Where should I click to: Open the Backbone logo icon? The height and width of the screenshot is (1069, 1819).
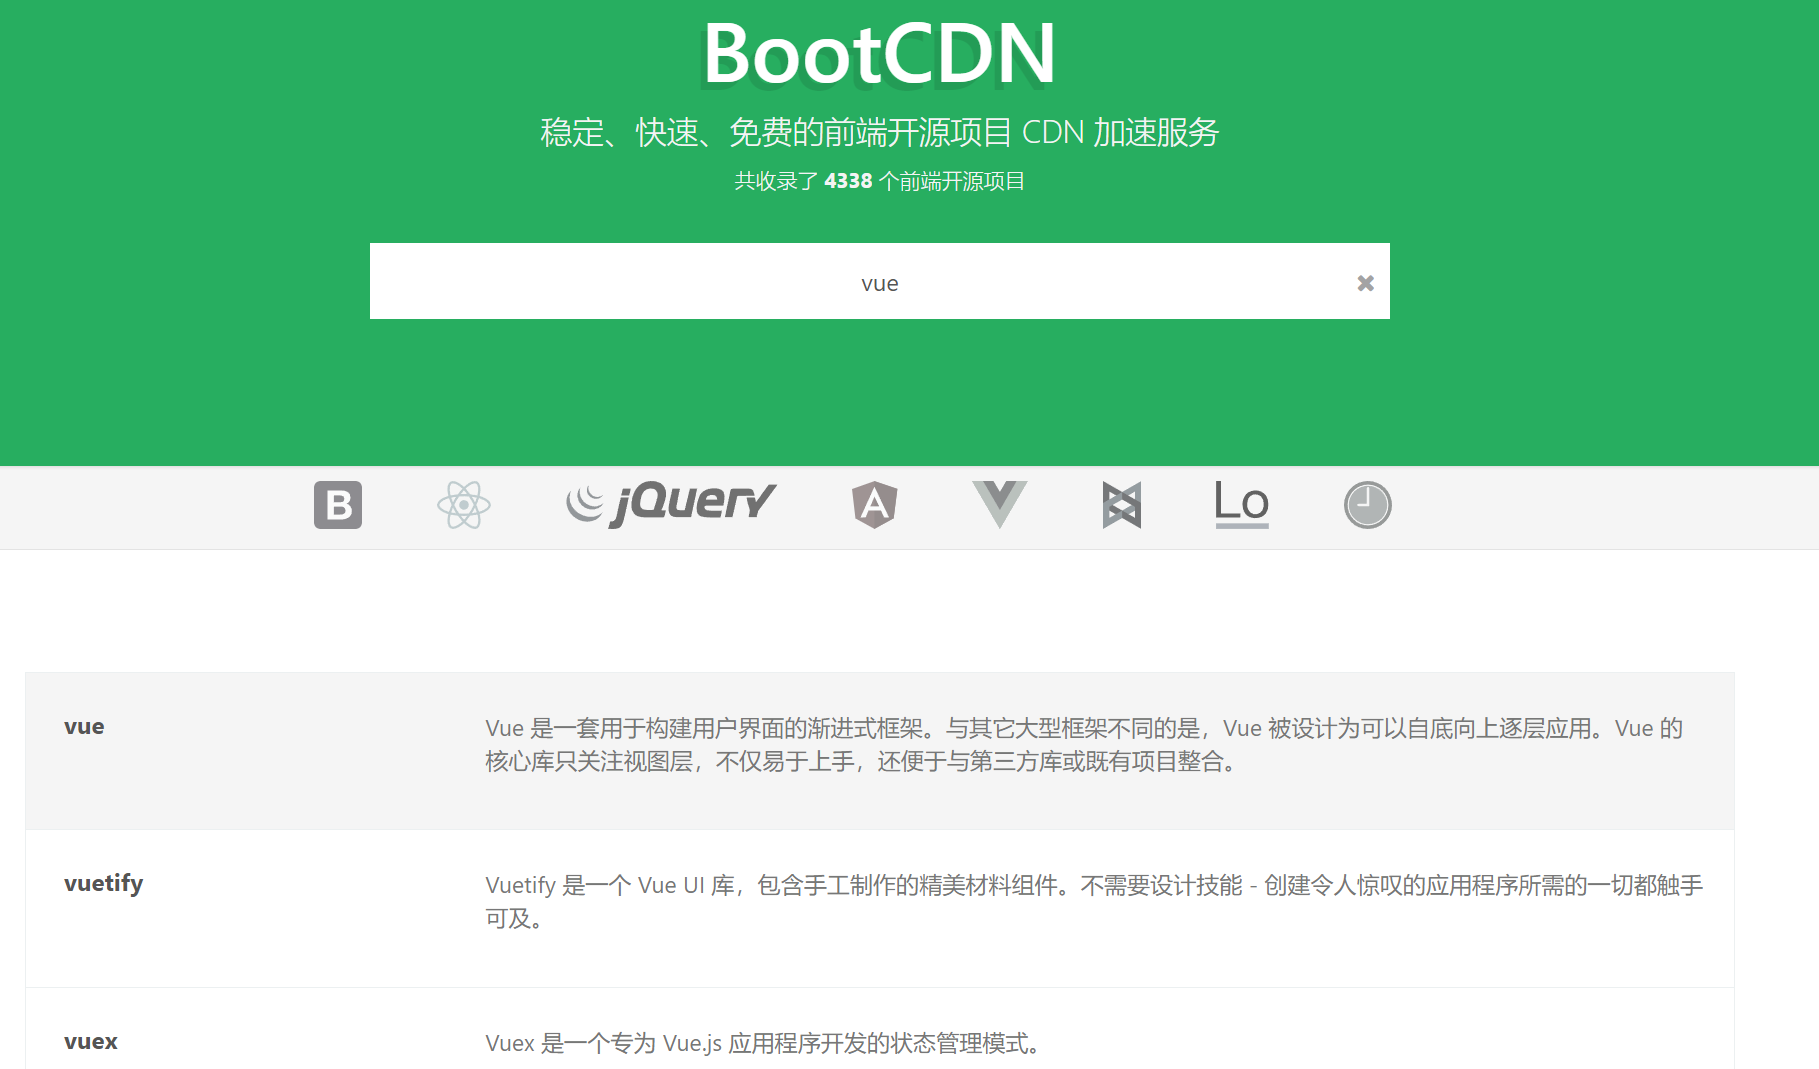coord(1122,505)
